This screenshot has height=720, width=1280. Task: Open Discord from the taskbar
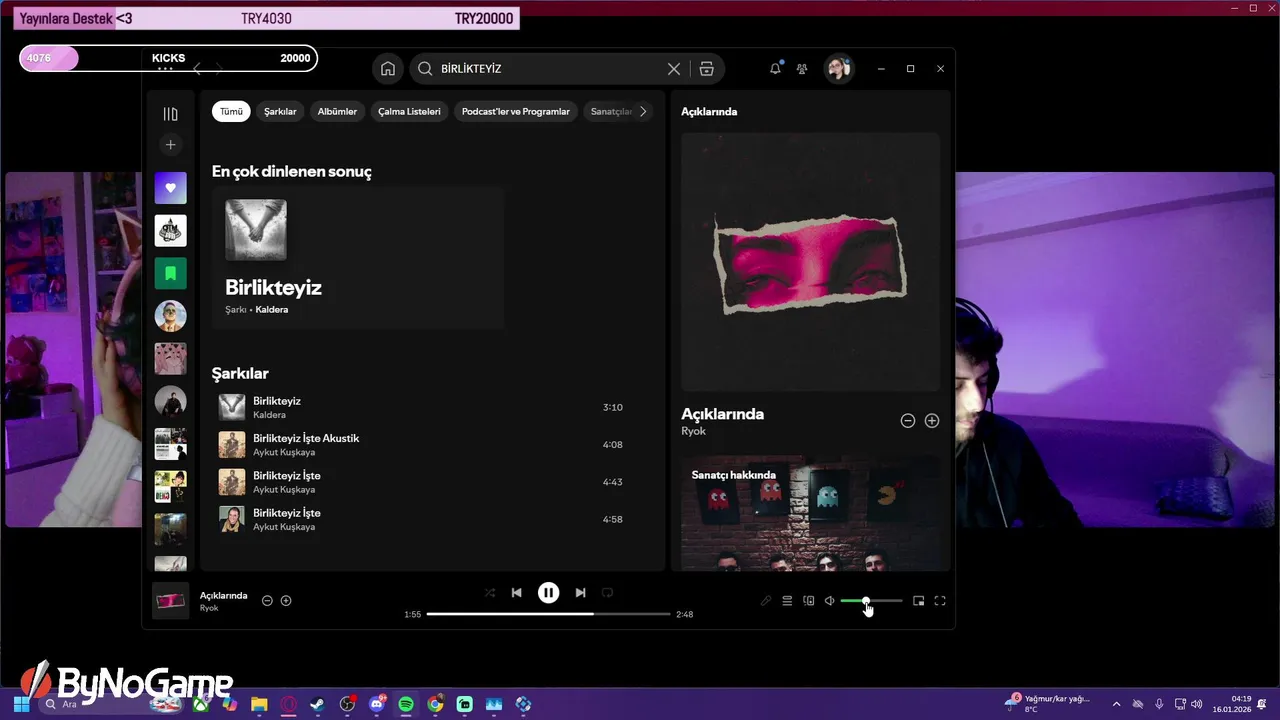[377, 704]
